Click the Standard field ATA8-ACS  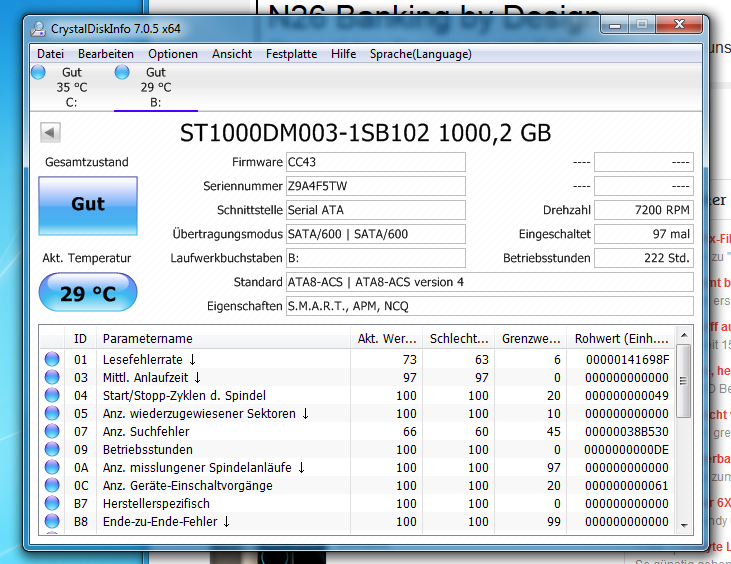(490, 282)
